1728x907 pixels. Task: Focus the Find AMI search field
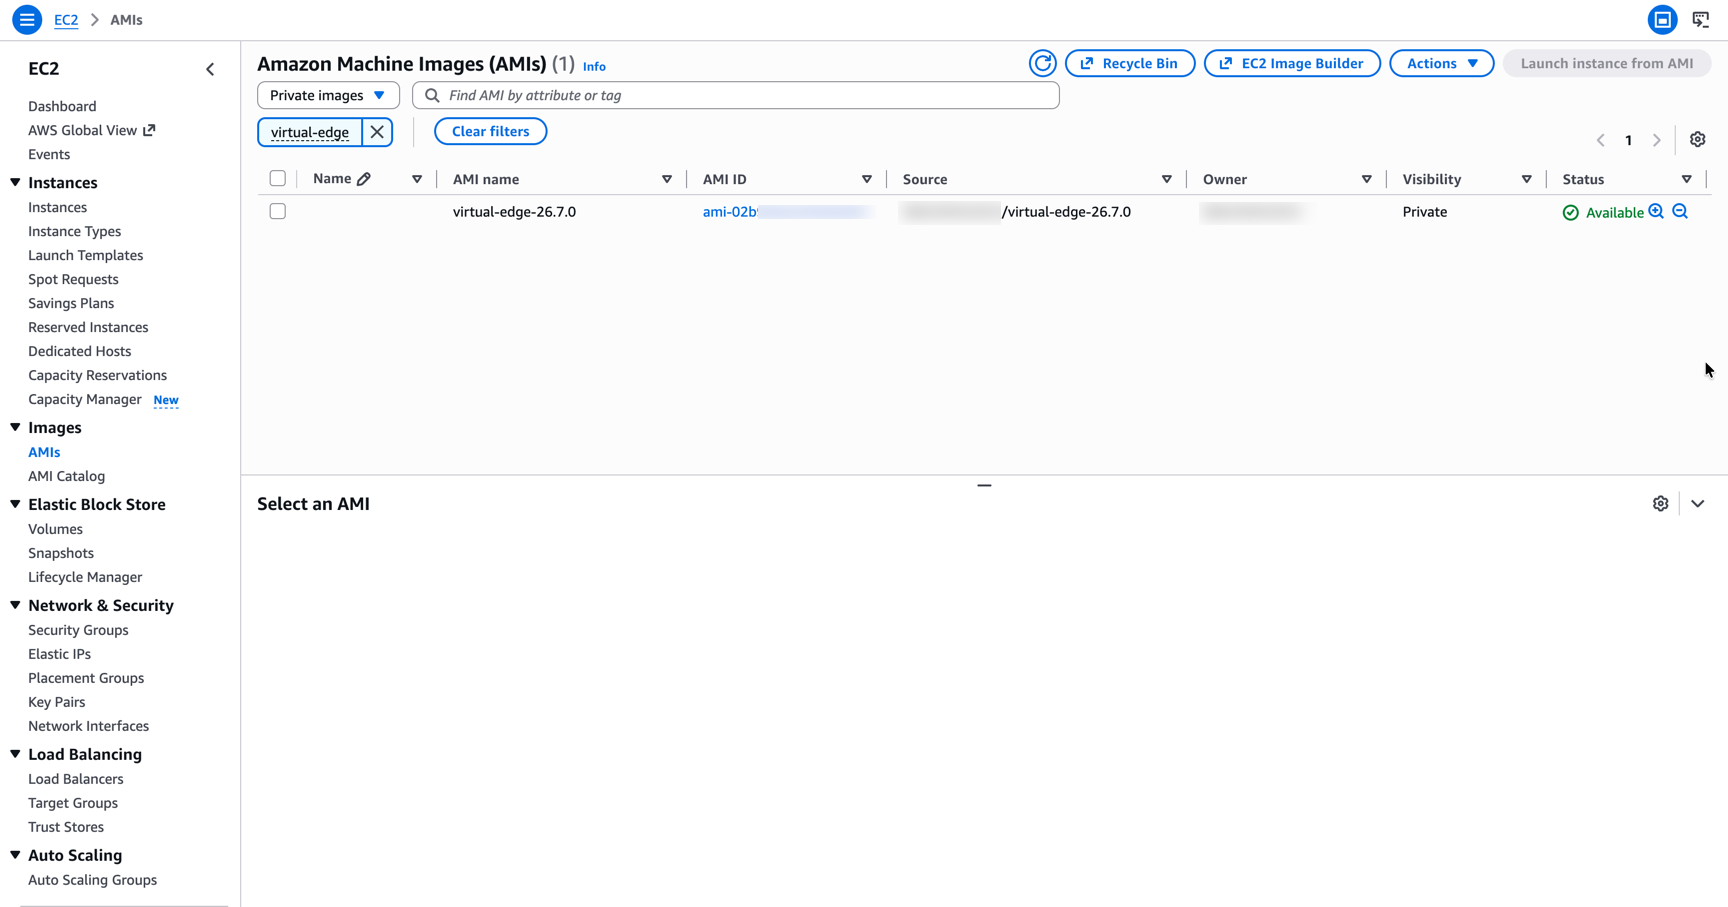click(x=736, y=95)
